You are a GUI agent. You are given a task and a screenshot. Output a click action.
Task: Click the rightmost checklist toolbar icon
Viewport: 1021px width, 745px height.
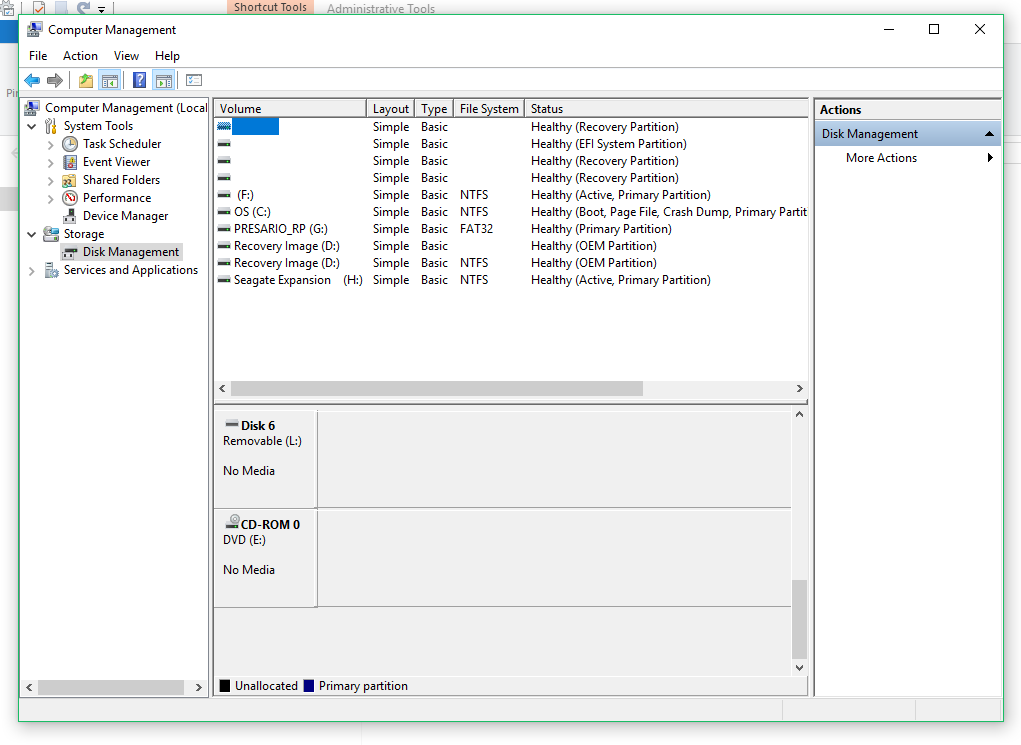pos(194,81)
